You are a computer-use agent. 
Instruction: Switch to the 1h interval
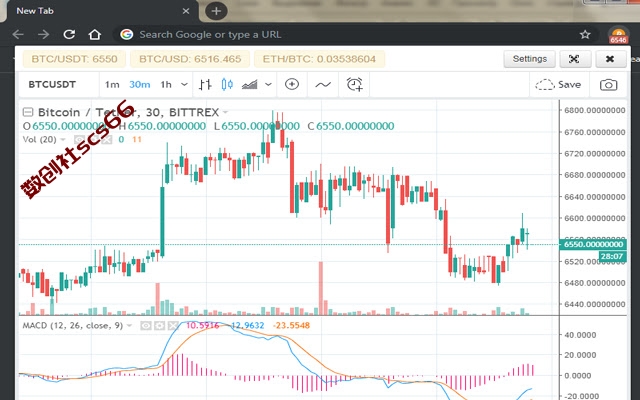[166, 84]
